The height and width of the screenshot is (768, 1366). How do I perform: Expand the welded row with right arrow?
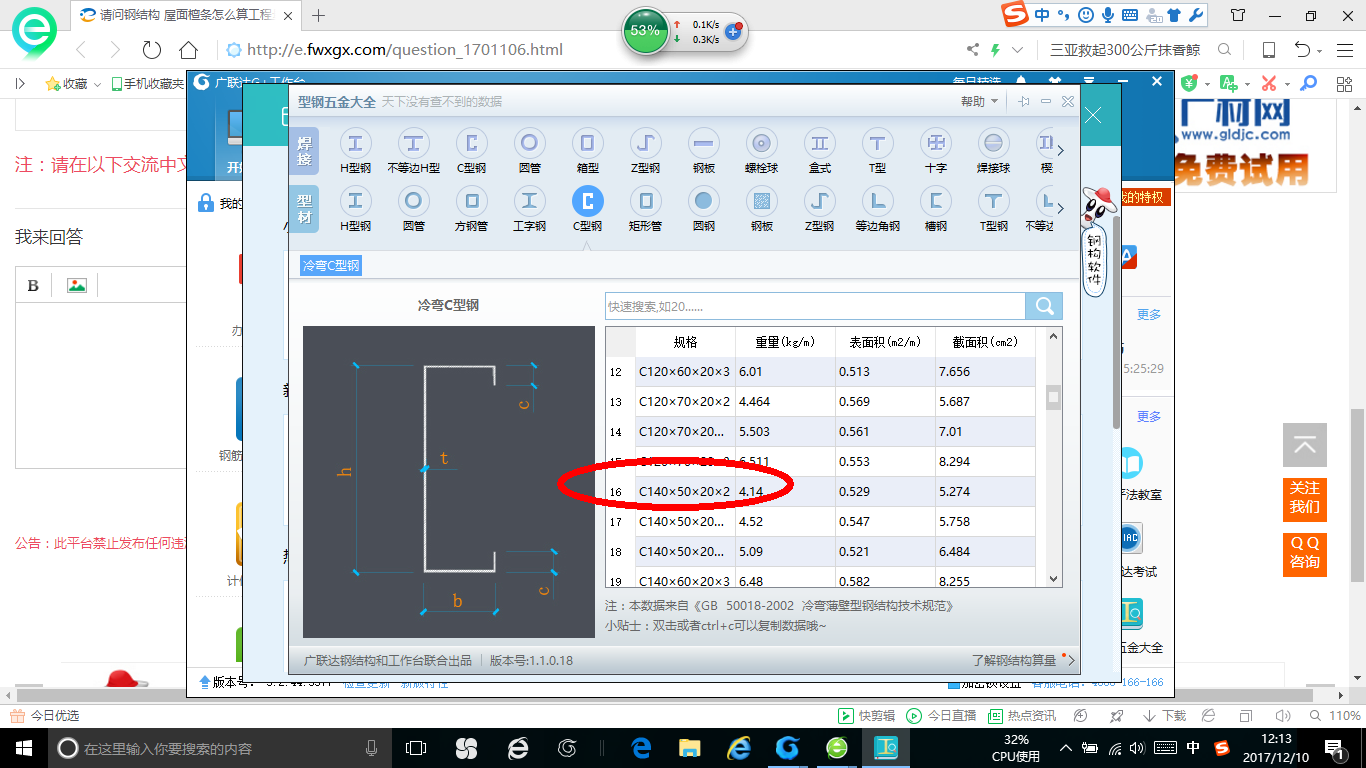(x=1061, y=151)
